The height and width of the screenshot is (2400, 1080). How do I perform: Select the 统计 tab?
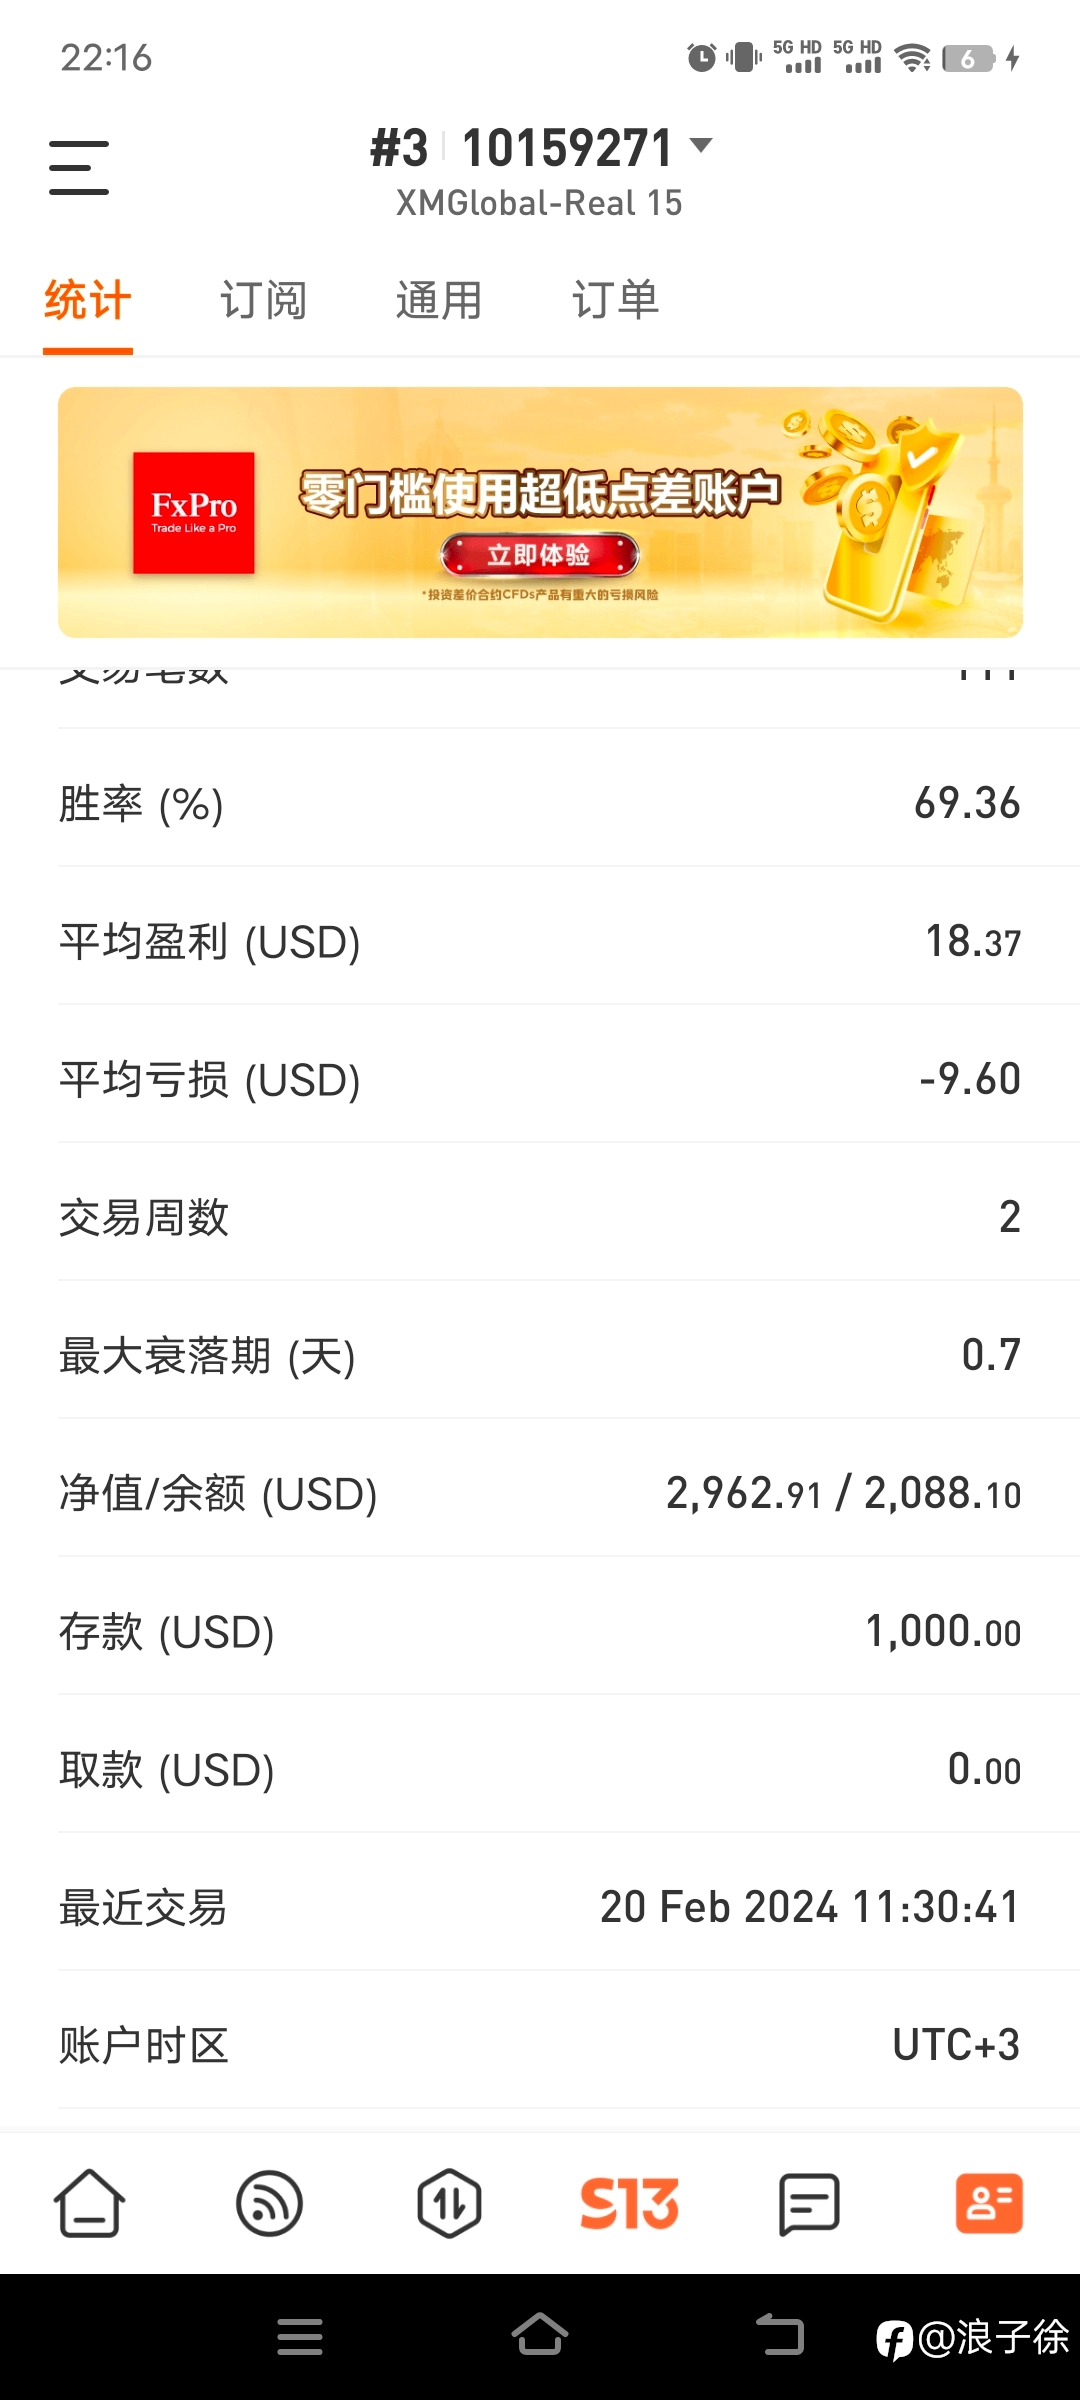point(88,300)
